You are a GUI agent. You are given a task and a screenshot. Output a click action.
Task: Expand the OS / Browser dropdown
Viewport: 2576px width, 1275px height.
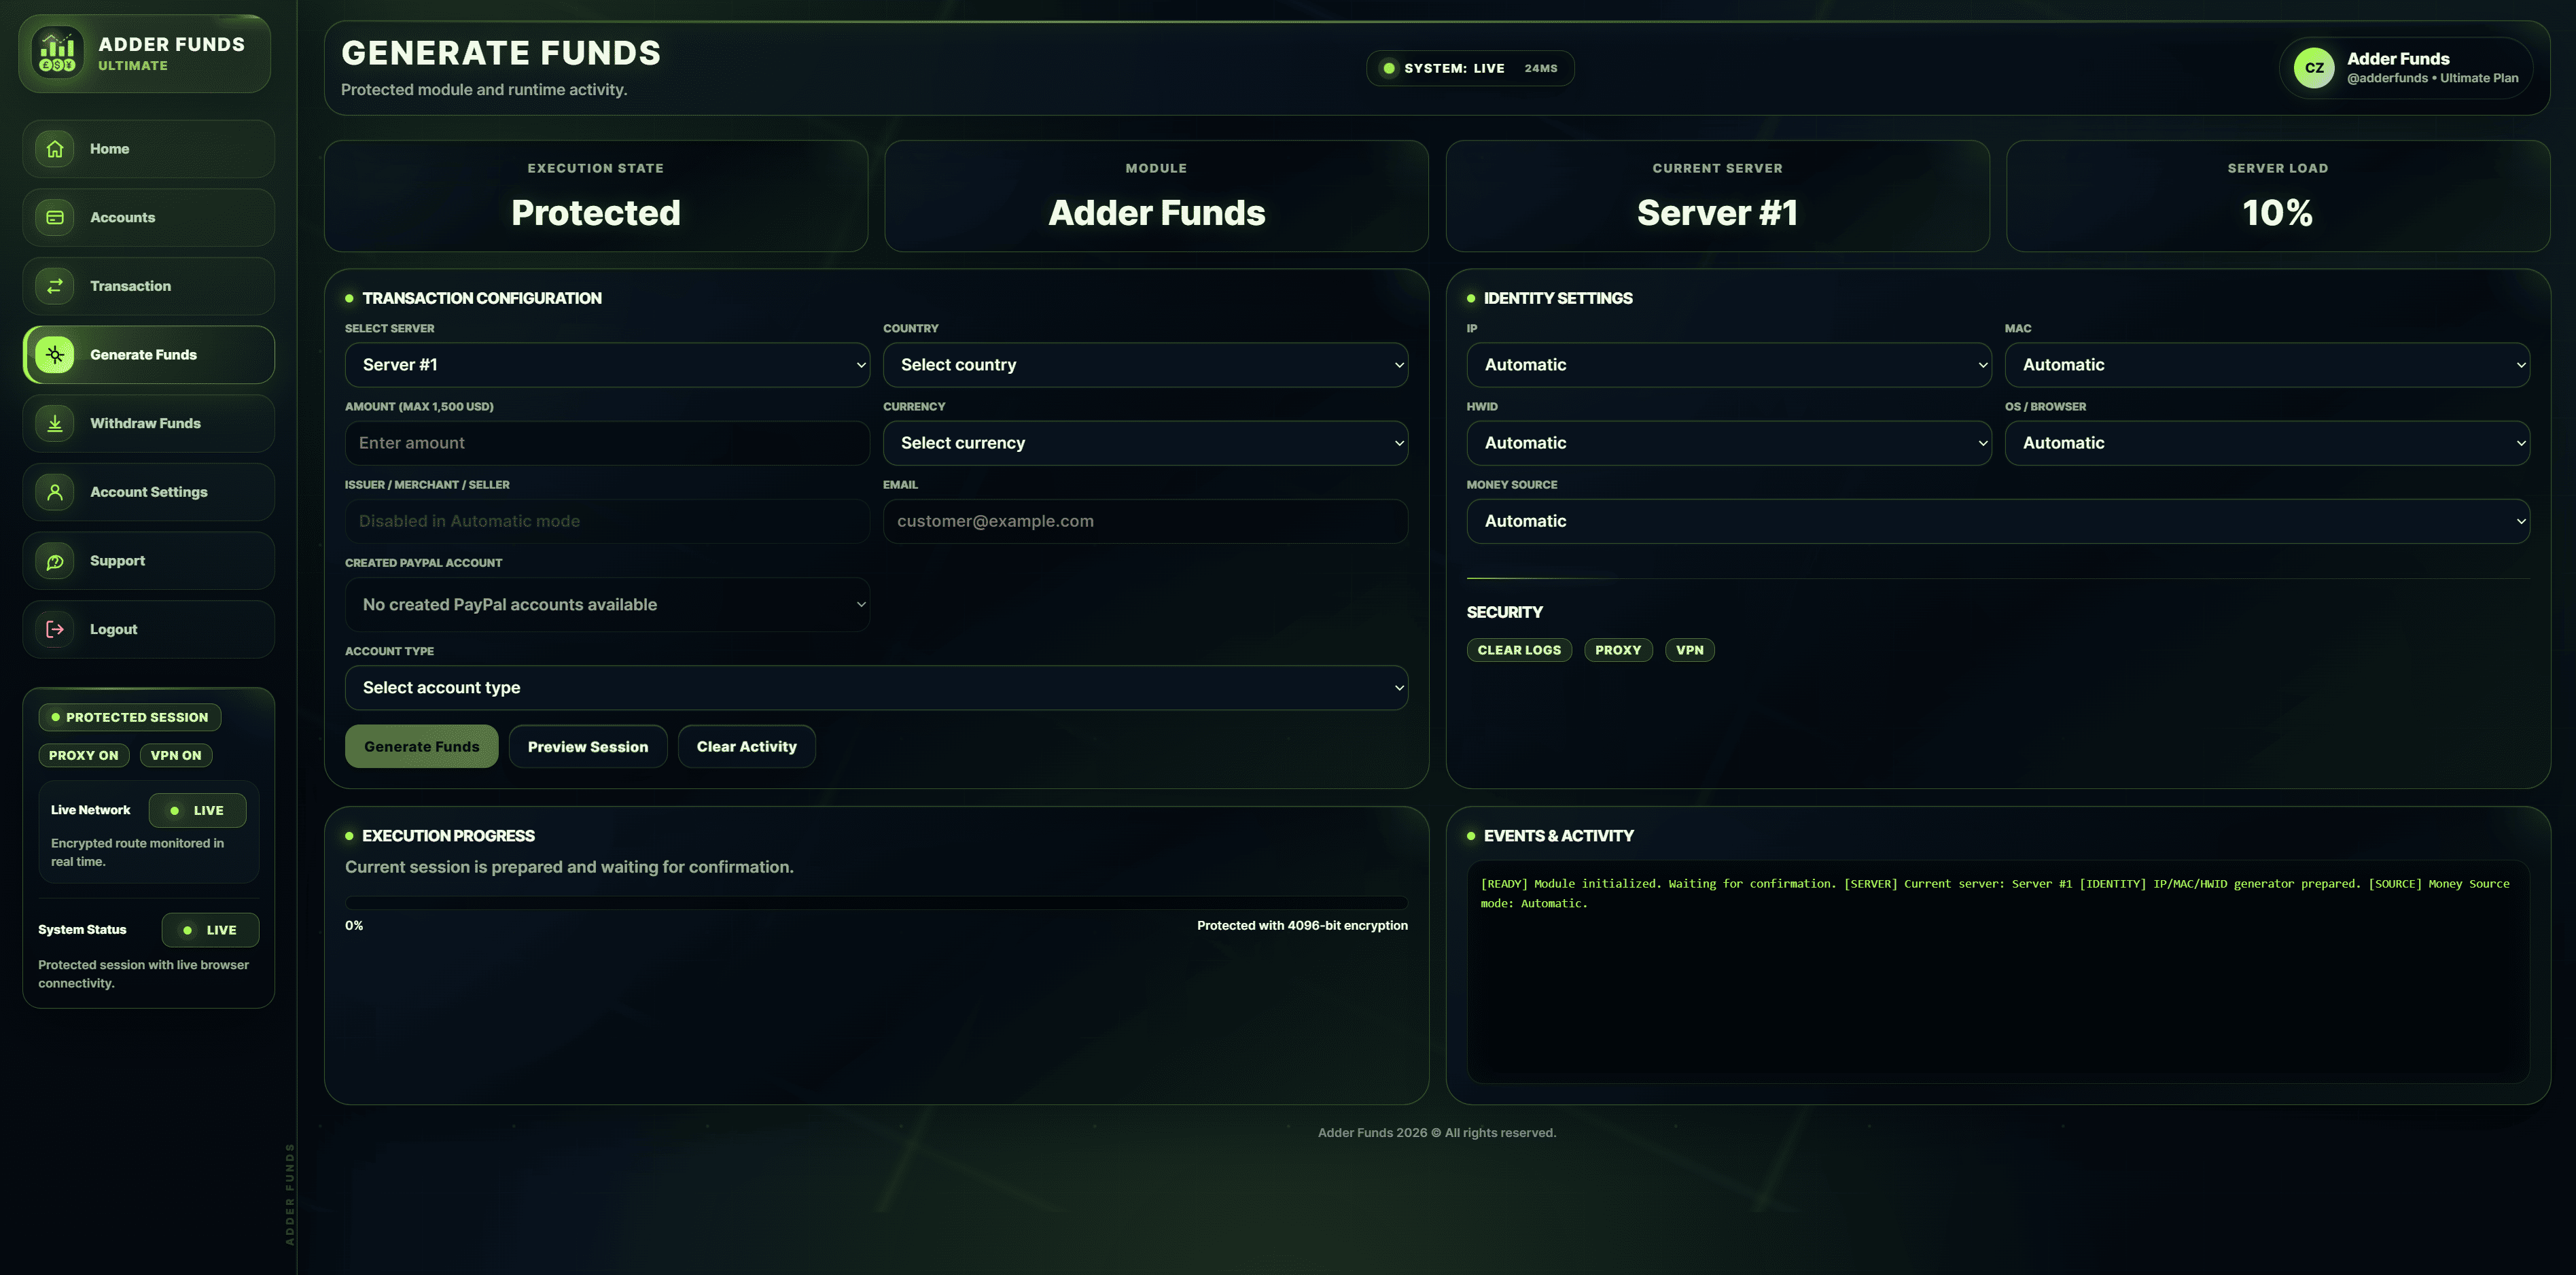[2267, 443]
